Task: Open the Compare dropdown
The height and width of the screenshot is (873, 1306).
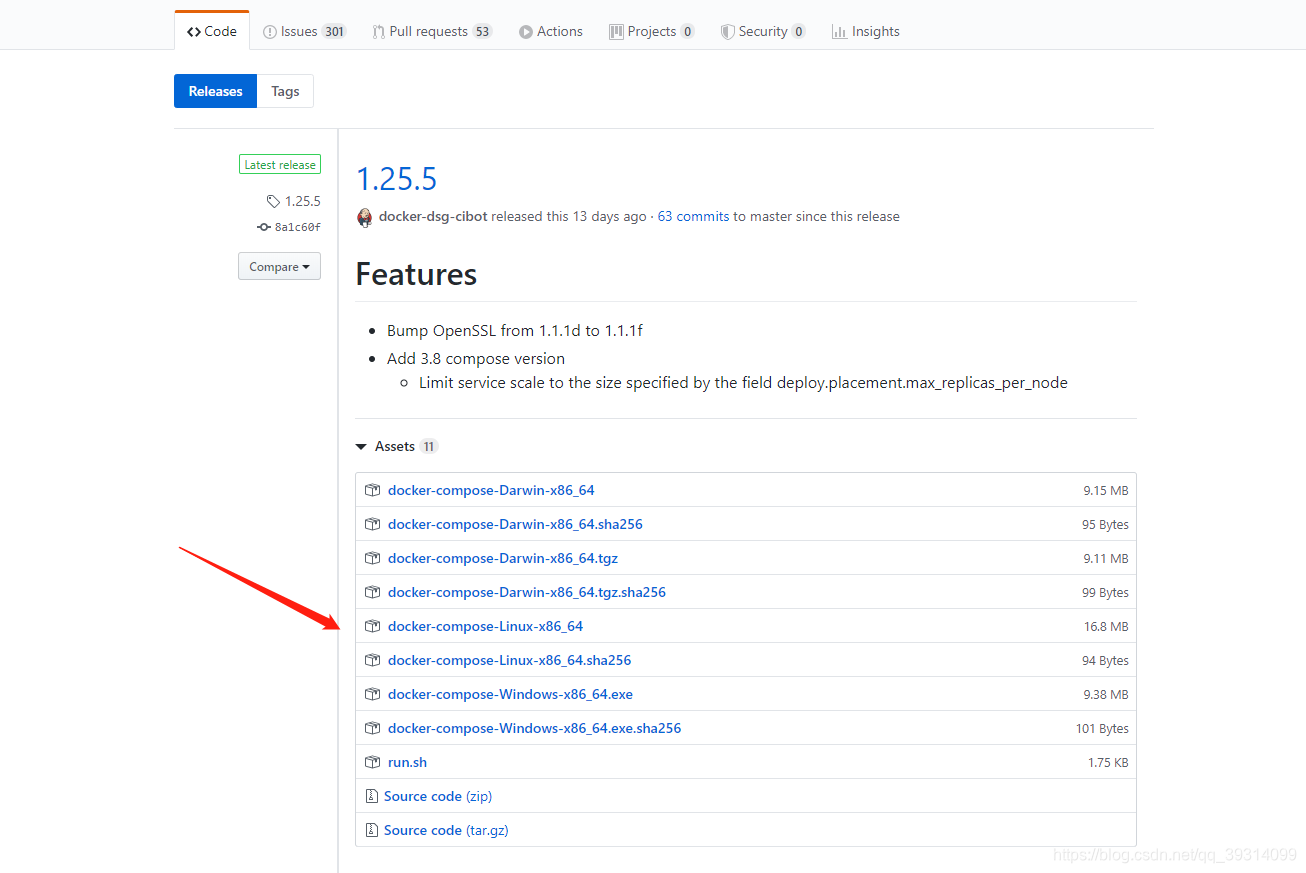Action: coord(279,267)
